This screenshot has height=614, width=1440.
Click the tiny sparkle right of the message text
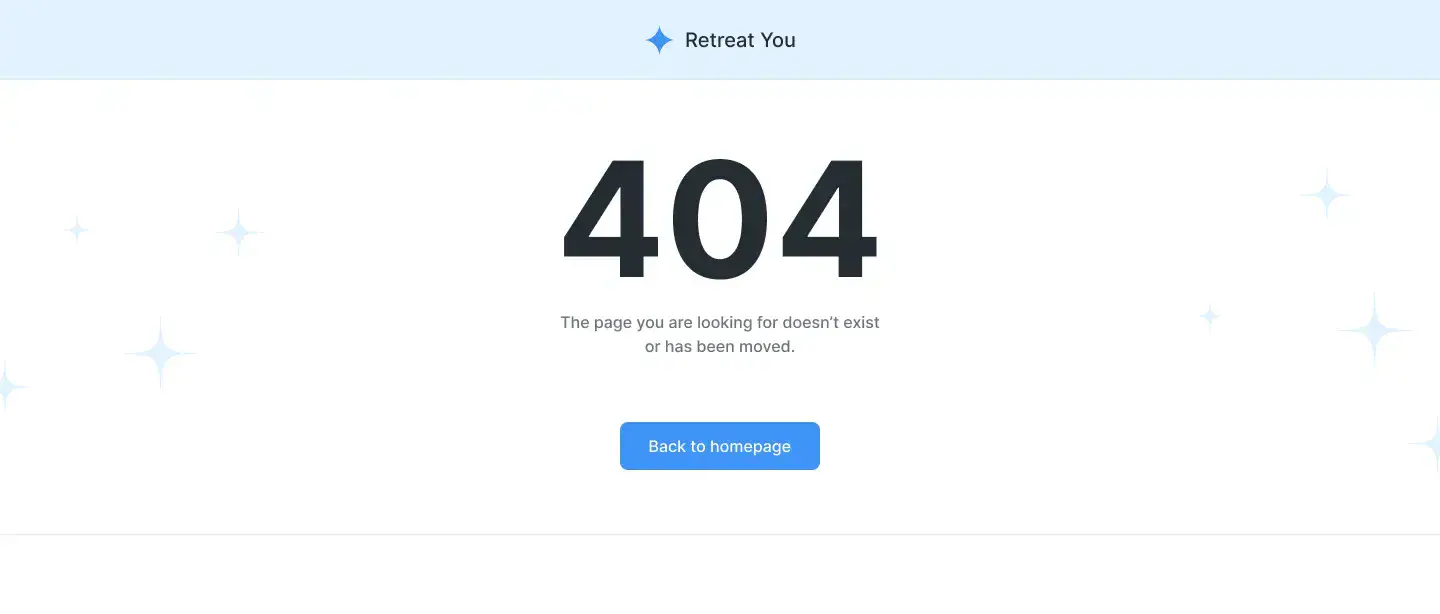point(1210,317)
